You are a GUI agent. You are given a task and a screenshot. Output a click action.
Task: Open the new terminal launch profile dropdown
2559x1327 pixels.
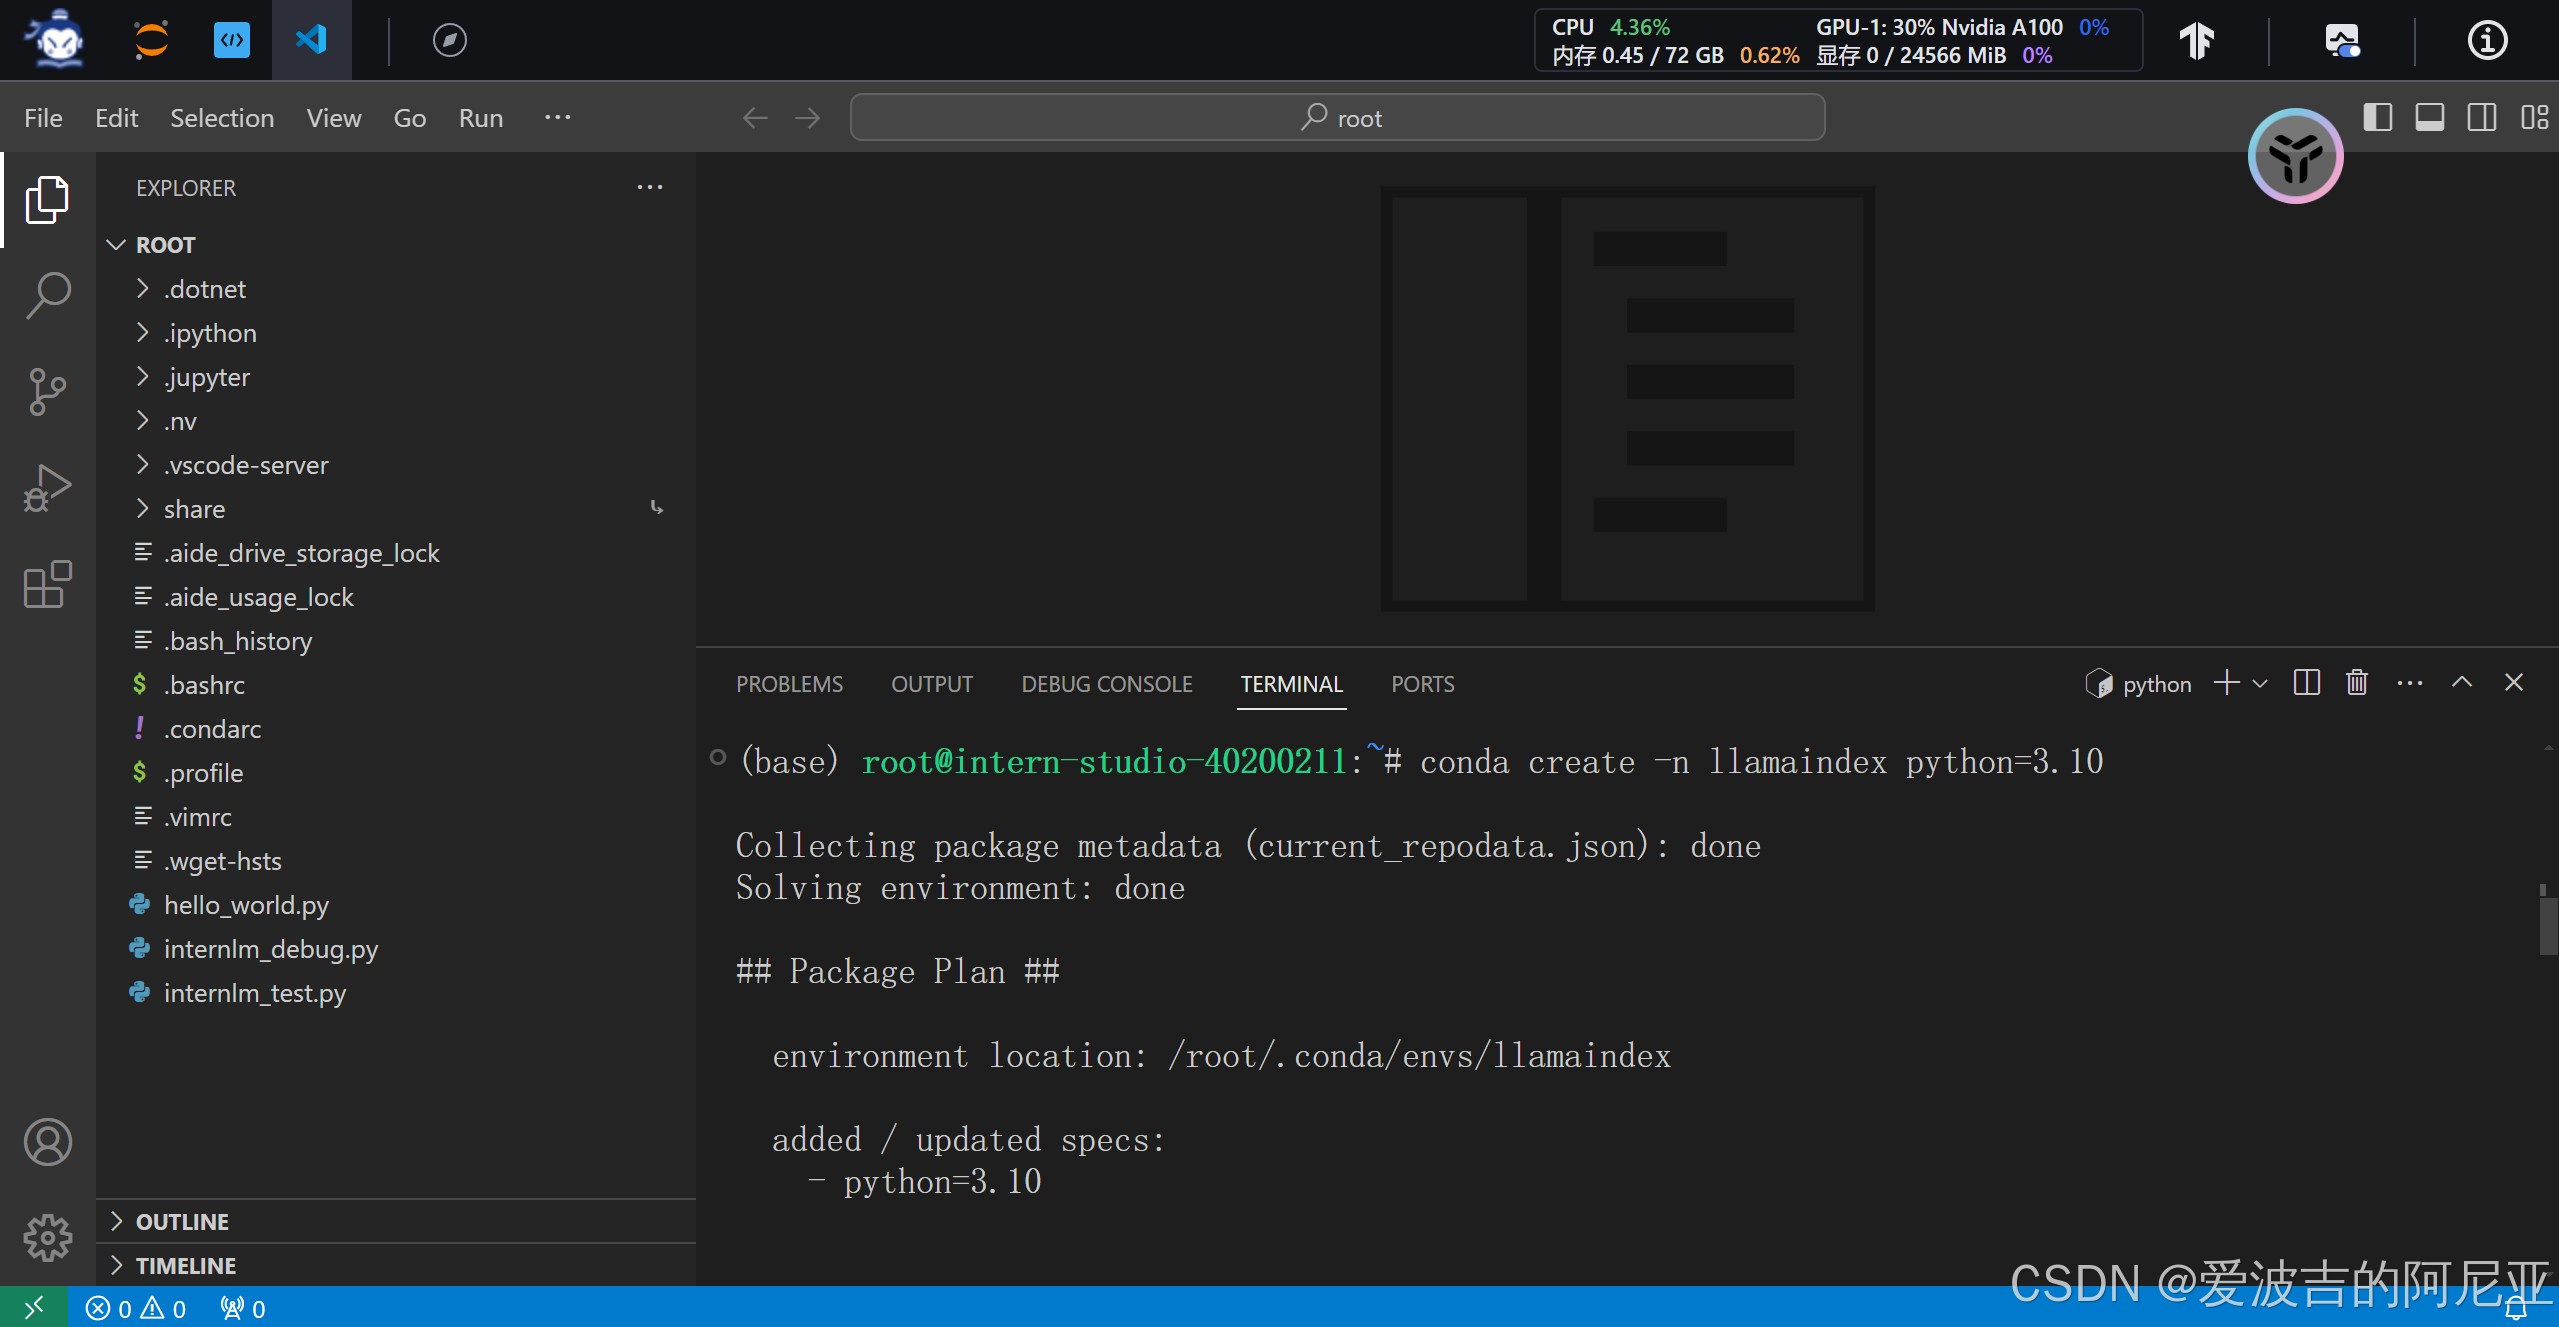[x=2260, y=683]
